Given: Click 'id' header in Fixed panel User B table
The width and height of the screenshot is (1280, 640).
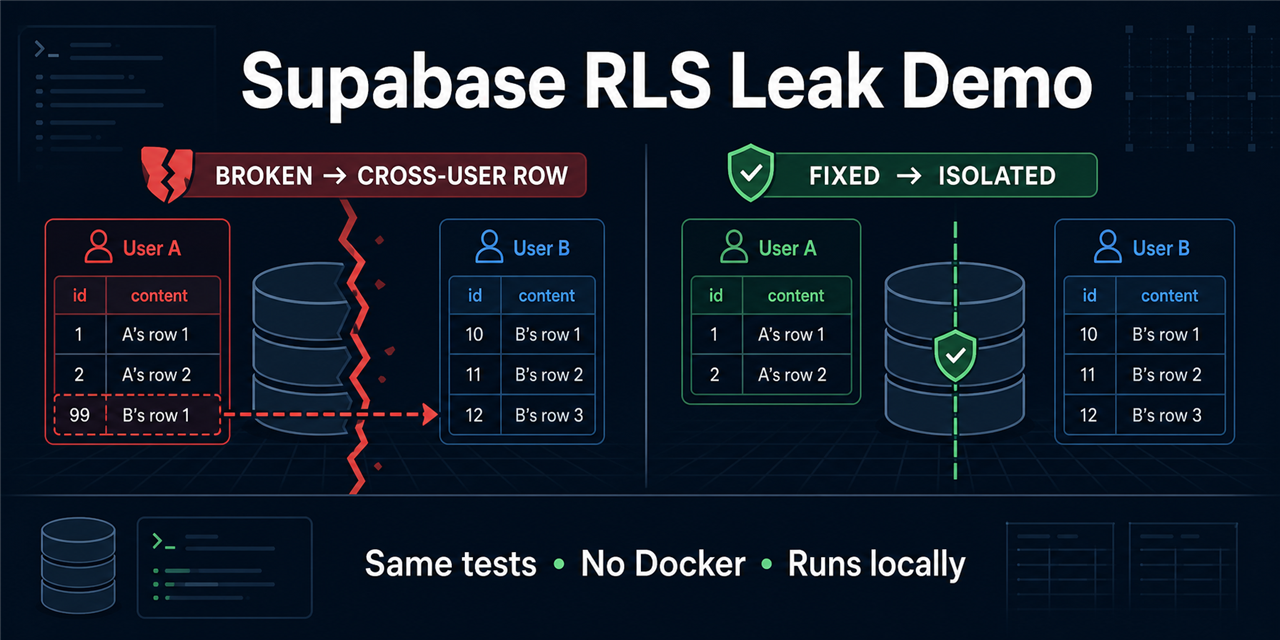Looking at the screenshot, I should [x=1089, y=295].
